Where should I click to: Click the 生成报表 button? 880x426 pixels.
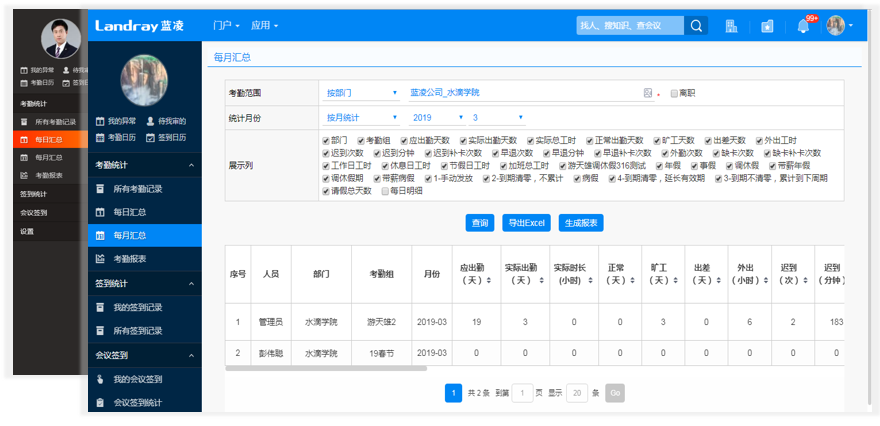coord(581,223)
